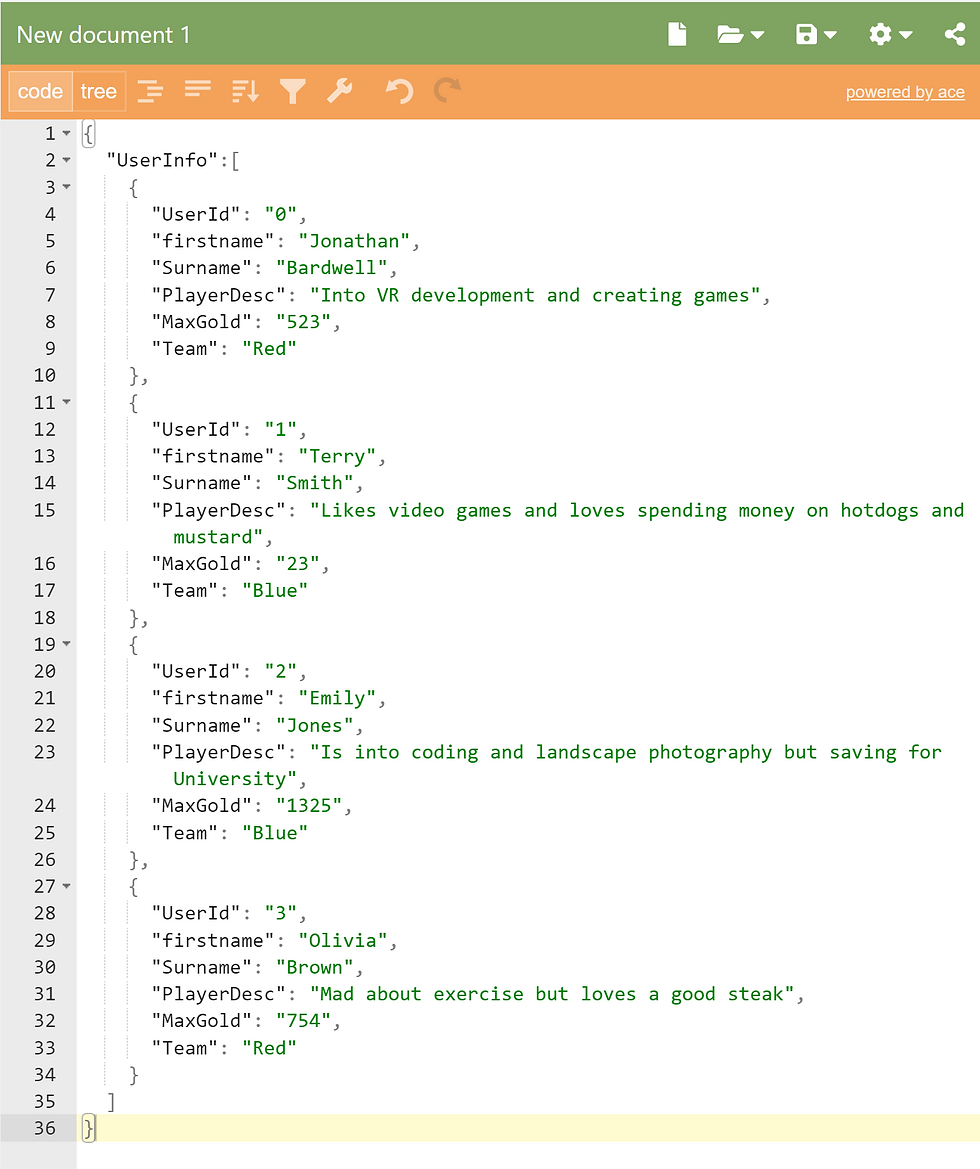This screenshot has height=1169, width=980.
Task: Collapse the fold arrow on line 1
Action: pyautogui.click(x=66, y=133)
